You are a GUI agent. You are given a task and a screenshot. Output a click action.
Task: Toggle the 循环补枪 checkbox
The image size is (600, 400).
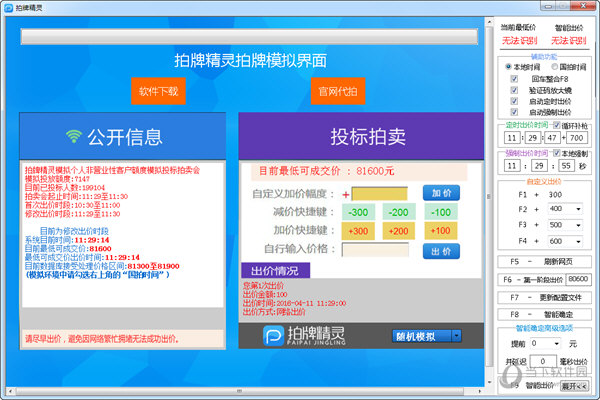click(557, 125)
